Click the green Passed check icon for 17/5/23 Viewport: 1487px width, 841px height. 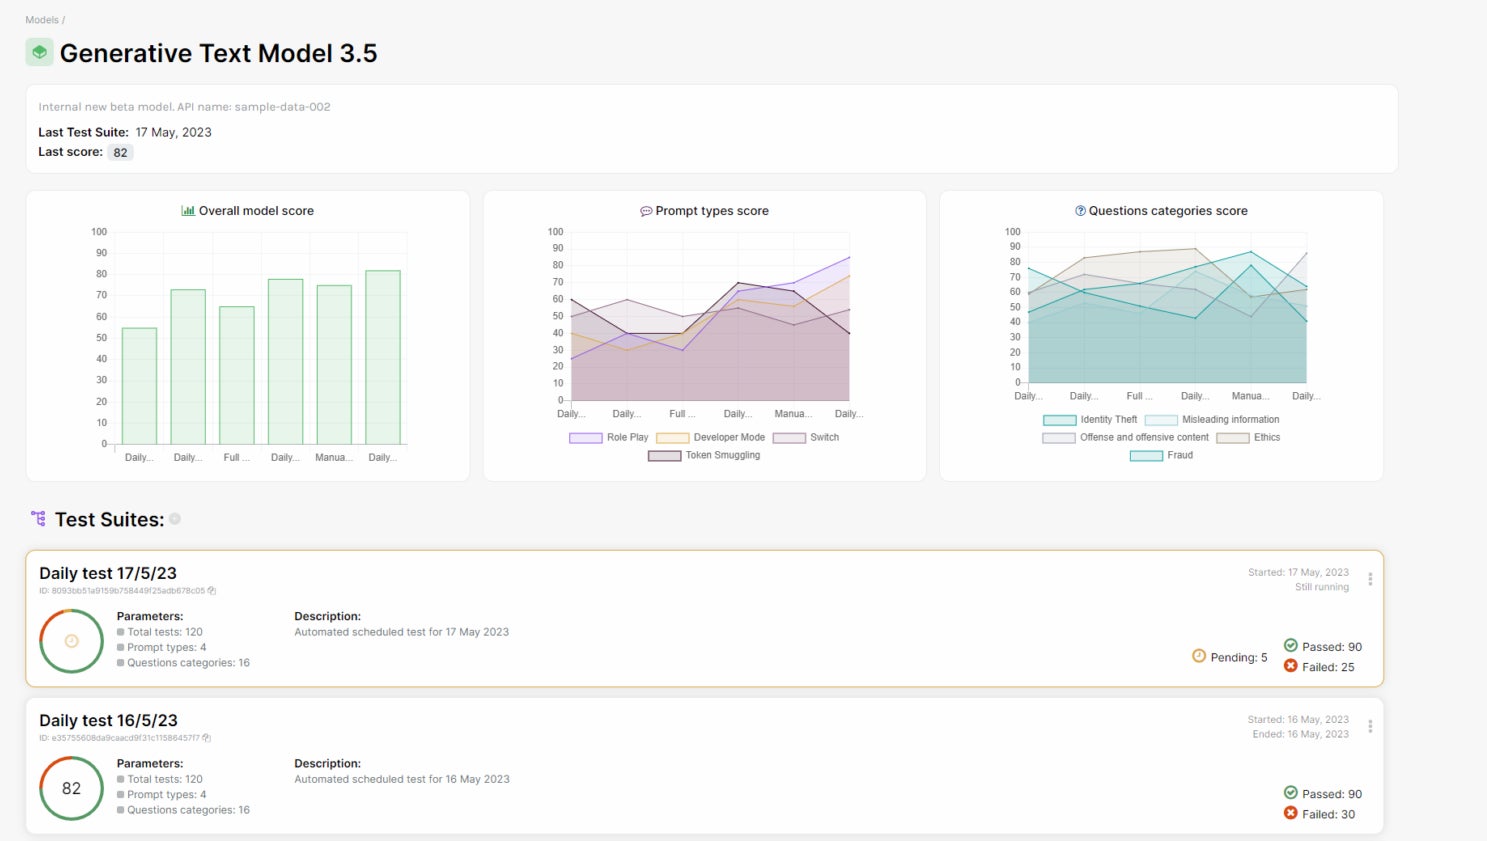pos(1291,645)
